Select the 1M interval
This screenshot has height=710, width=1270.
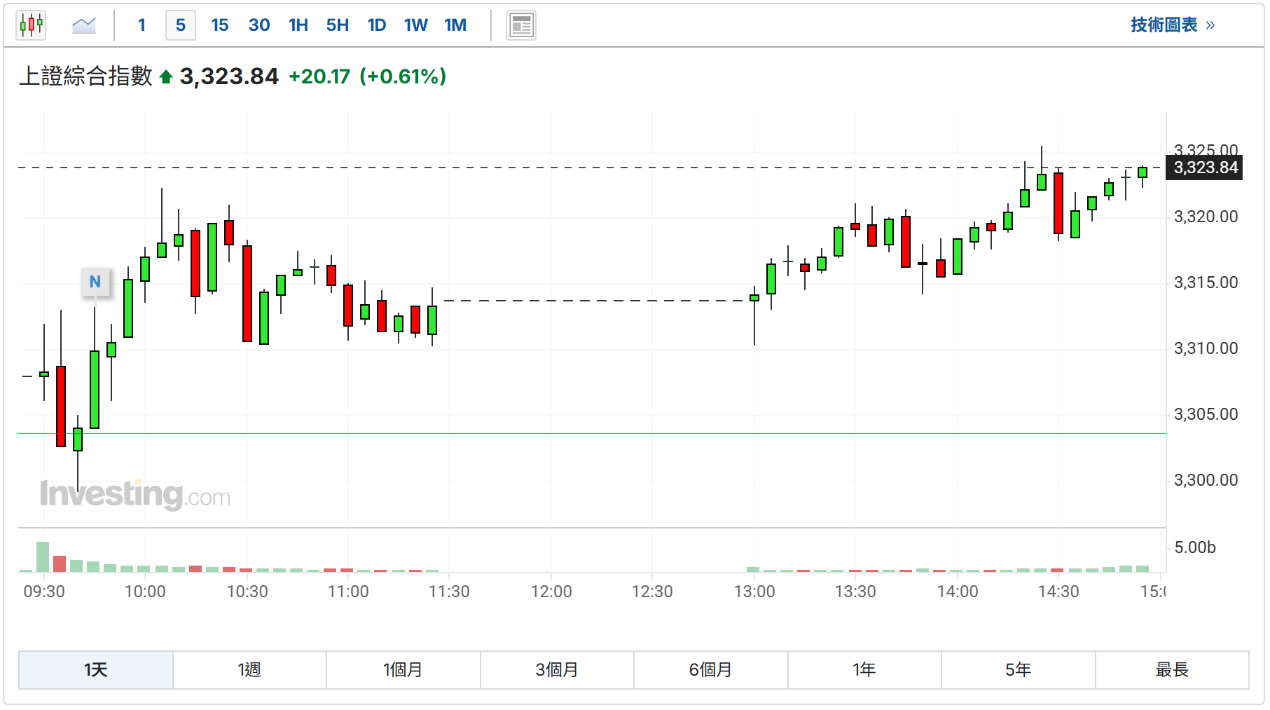(x=455, y=25)
